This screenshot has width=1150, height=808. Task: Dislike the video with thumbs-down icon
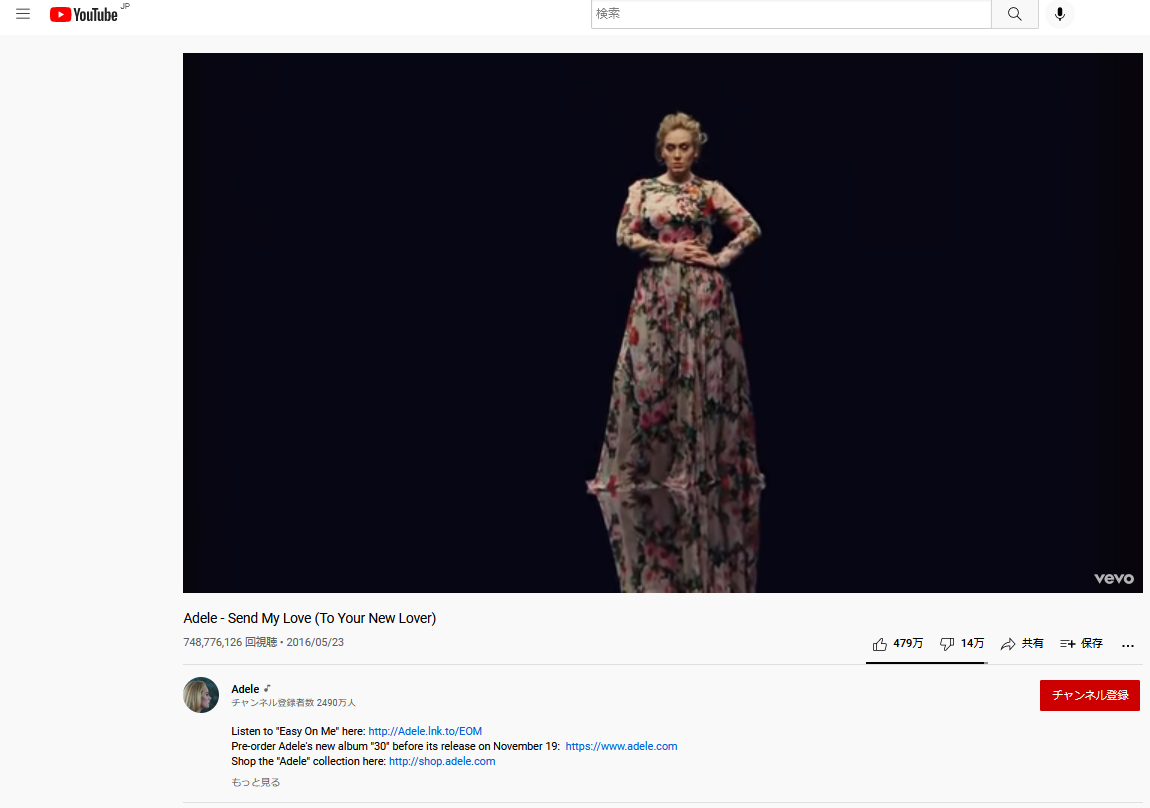coord(947,644)
